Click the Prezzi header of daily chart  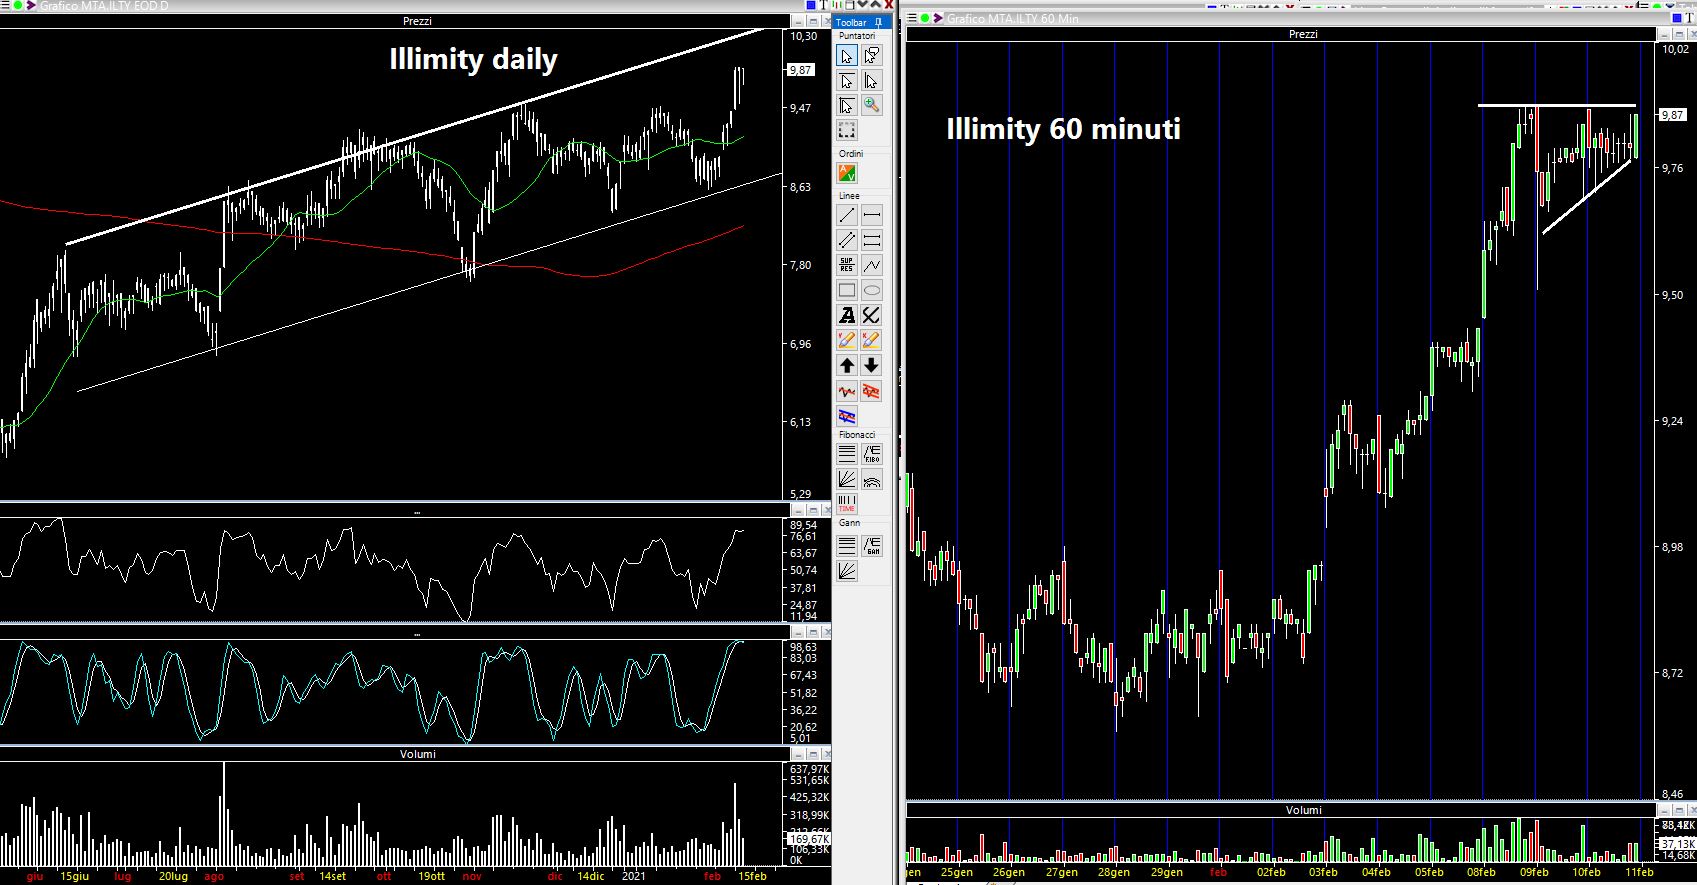[x=416, y=21]
